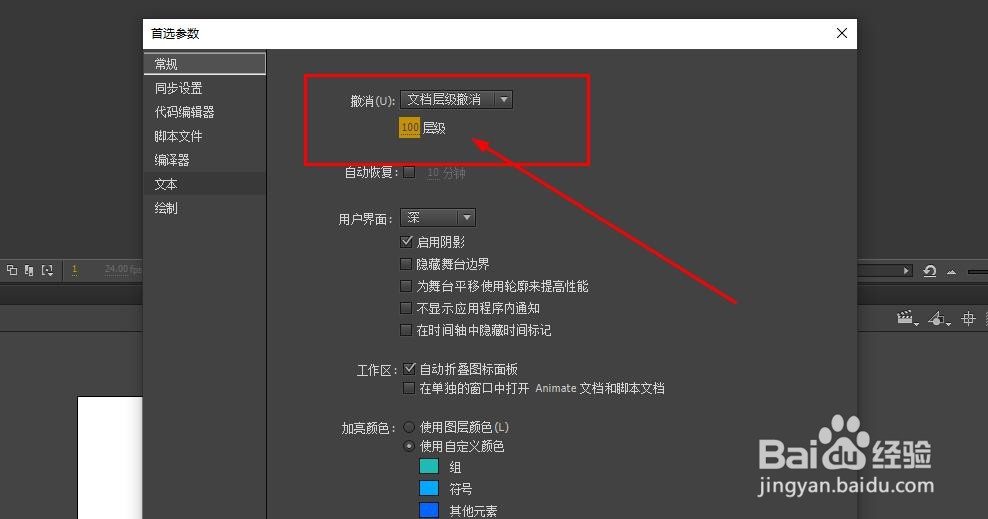988x519 pixels.
Task: Click the center stage crosshair icon
Action: tap(968, 319)
